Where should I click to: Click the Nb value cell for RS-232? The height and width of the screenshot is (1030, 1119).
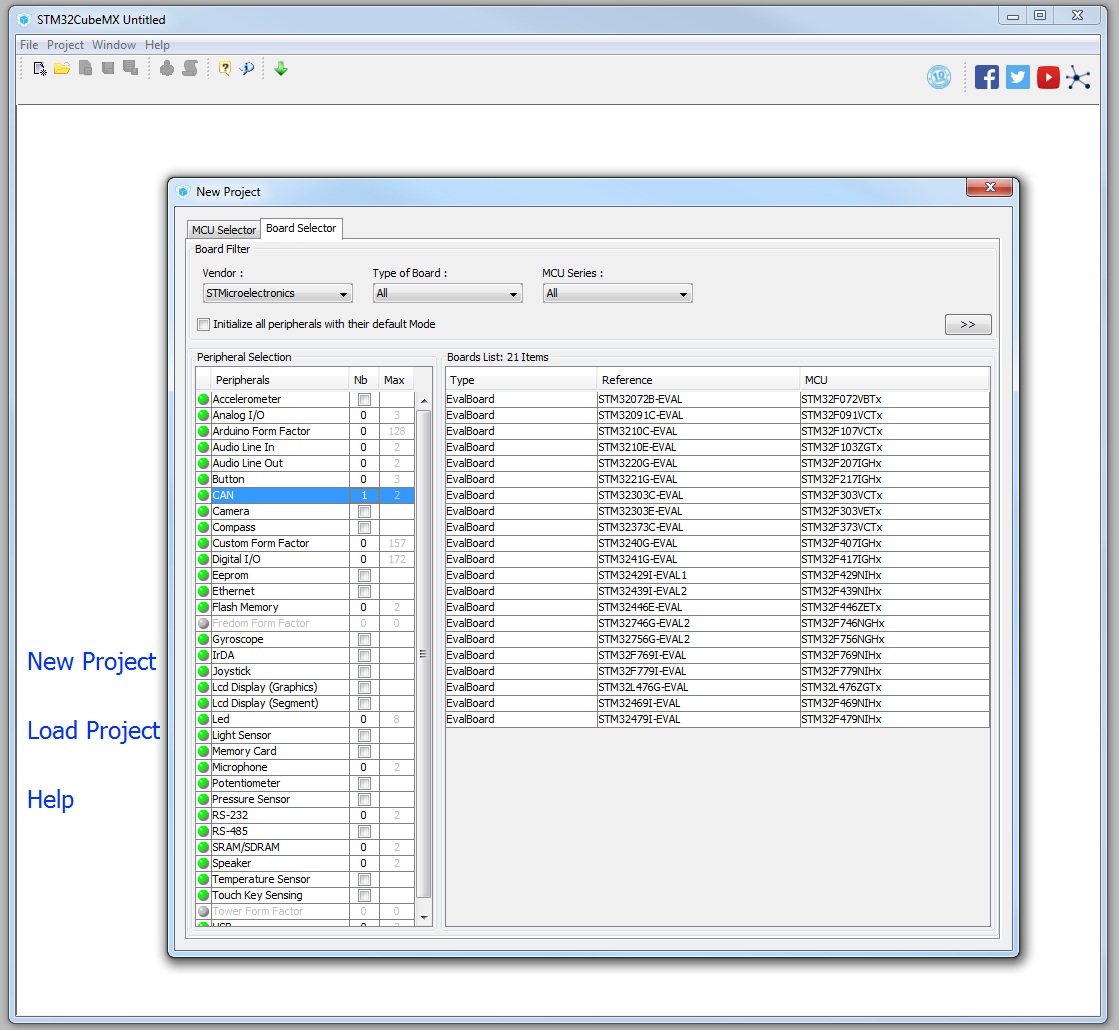point(364,815)
